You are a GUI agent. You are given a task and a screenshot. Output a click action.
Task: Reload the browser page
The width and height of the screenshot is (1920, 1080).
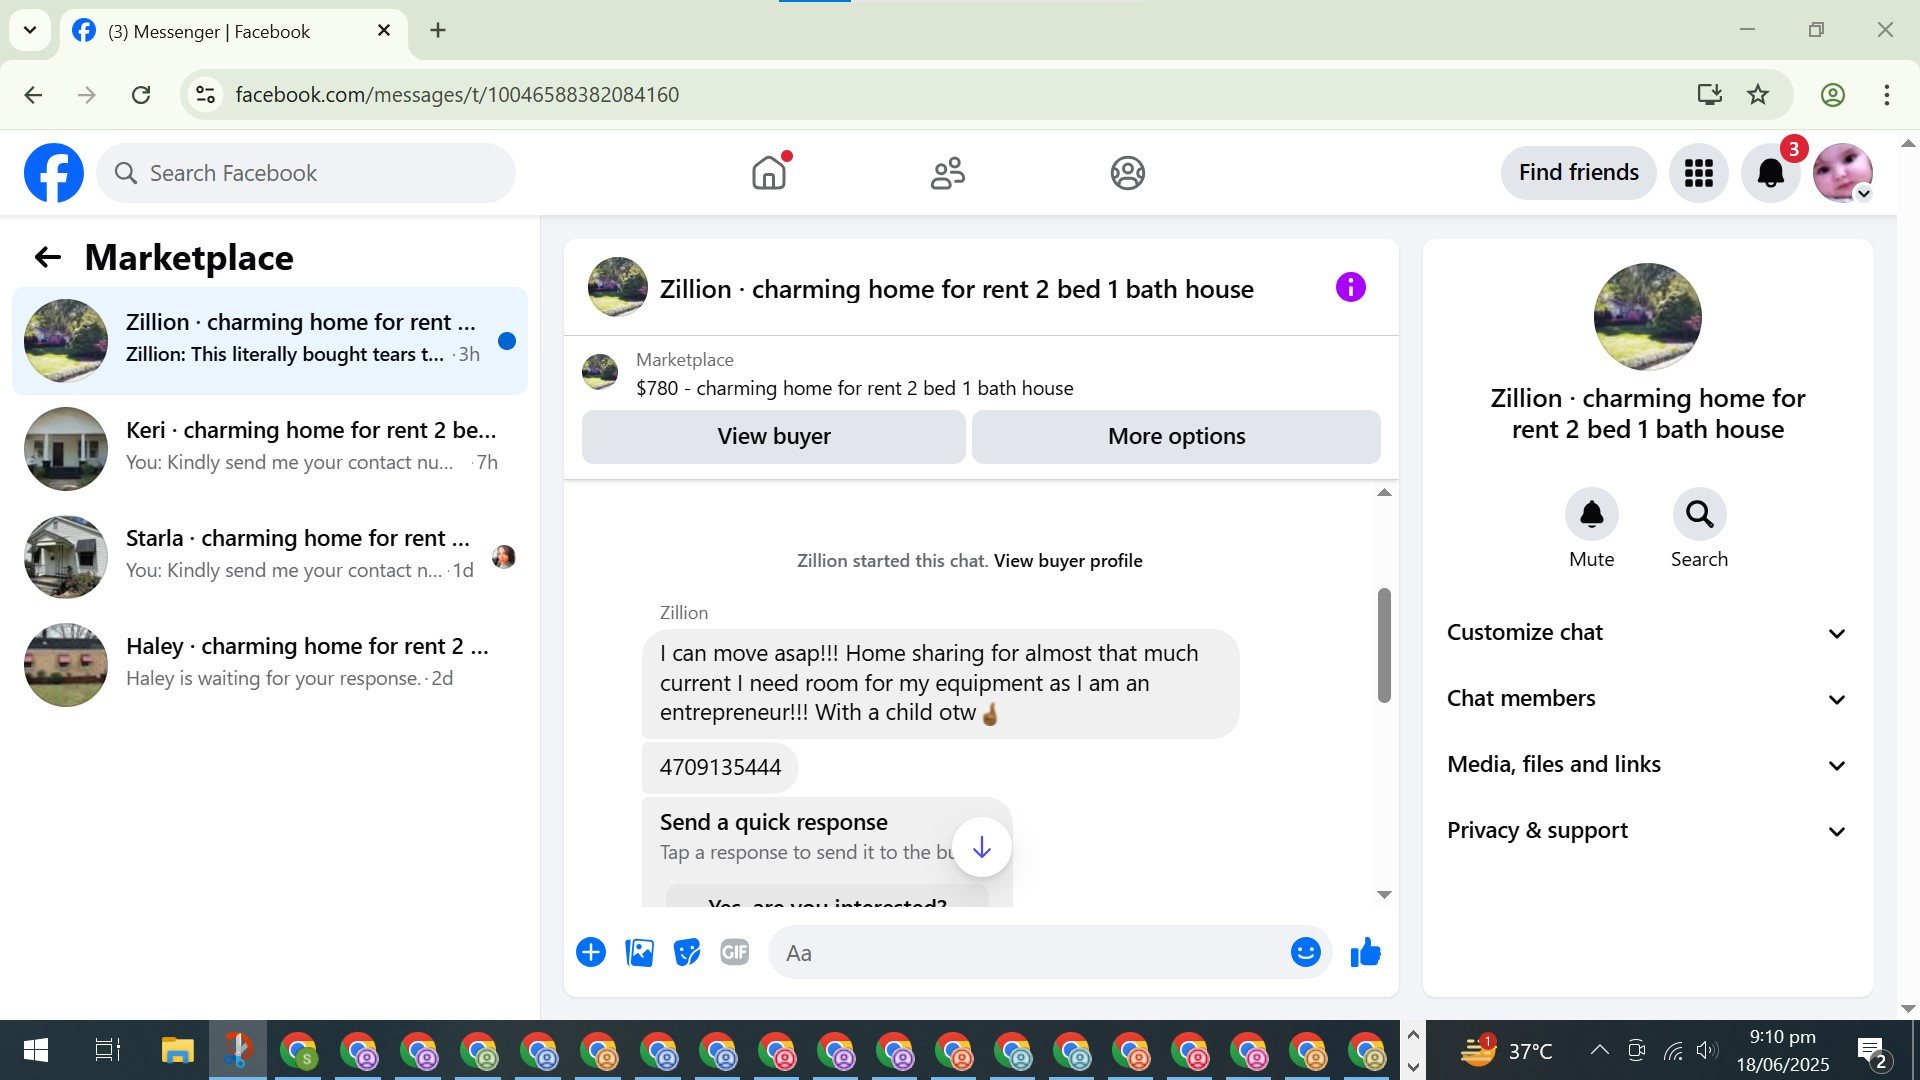(x=141, y=95)
